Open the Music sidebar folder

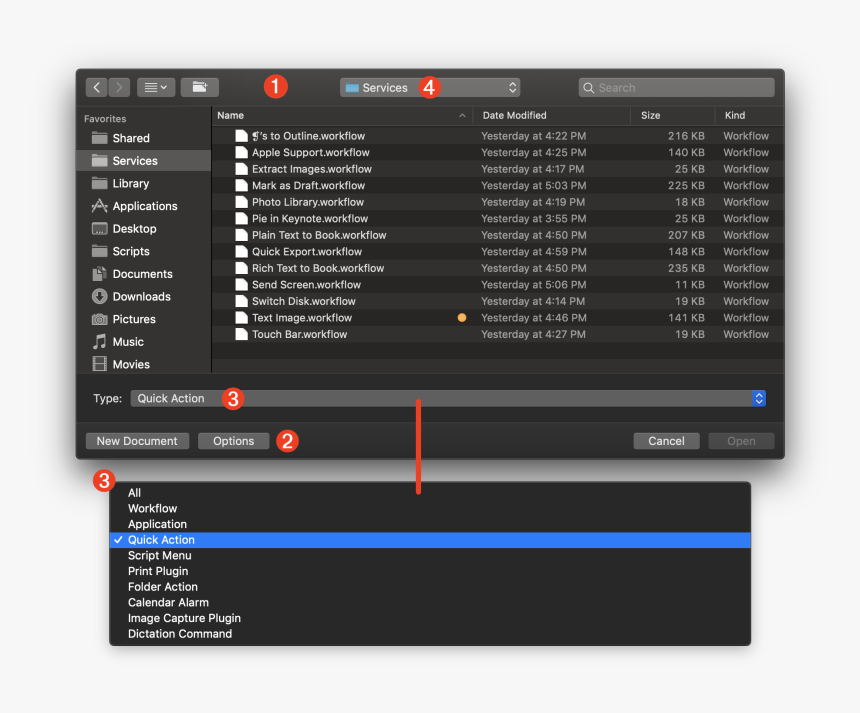pos(130,341)
